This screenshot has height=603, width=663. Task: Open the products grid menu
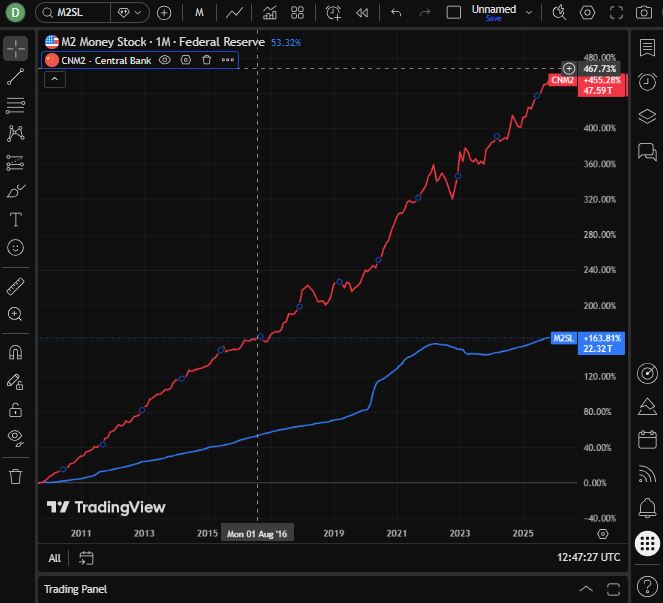647,543
